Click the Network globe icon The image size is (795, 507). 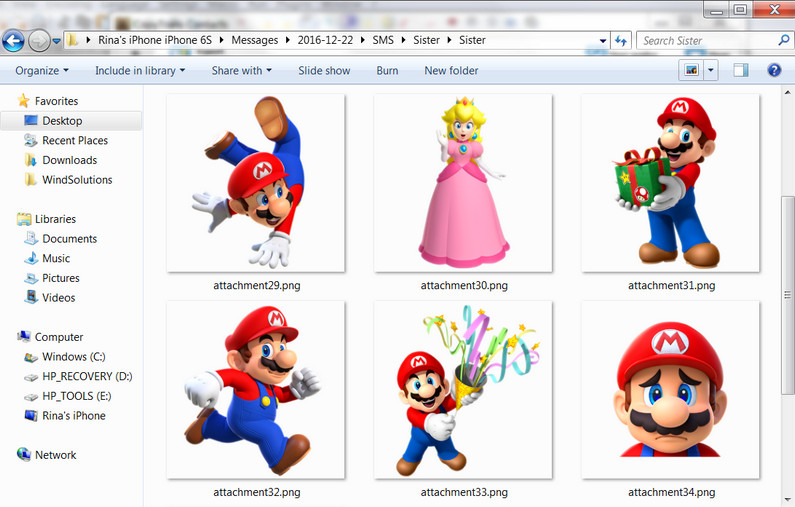[23, 454]
